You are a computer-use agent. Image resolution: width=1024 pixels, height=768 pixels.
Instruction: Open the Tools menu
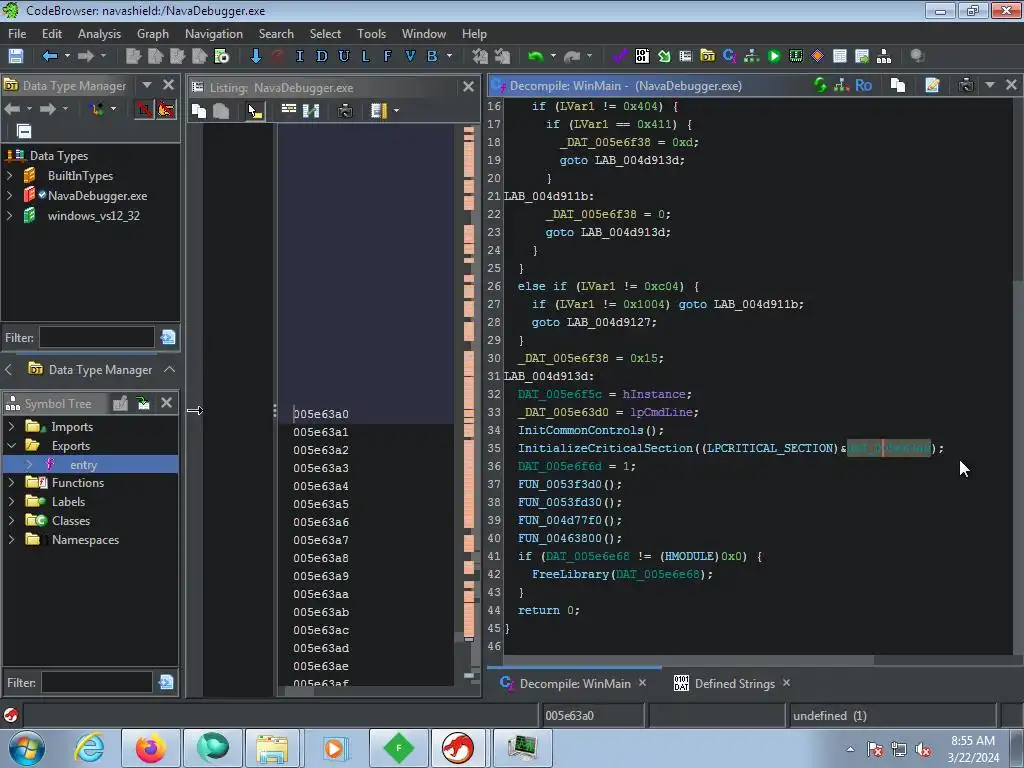click(x=372, y=34)
